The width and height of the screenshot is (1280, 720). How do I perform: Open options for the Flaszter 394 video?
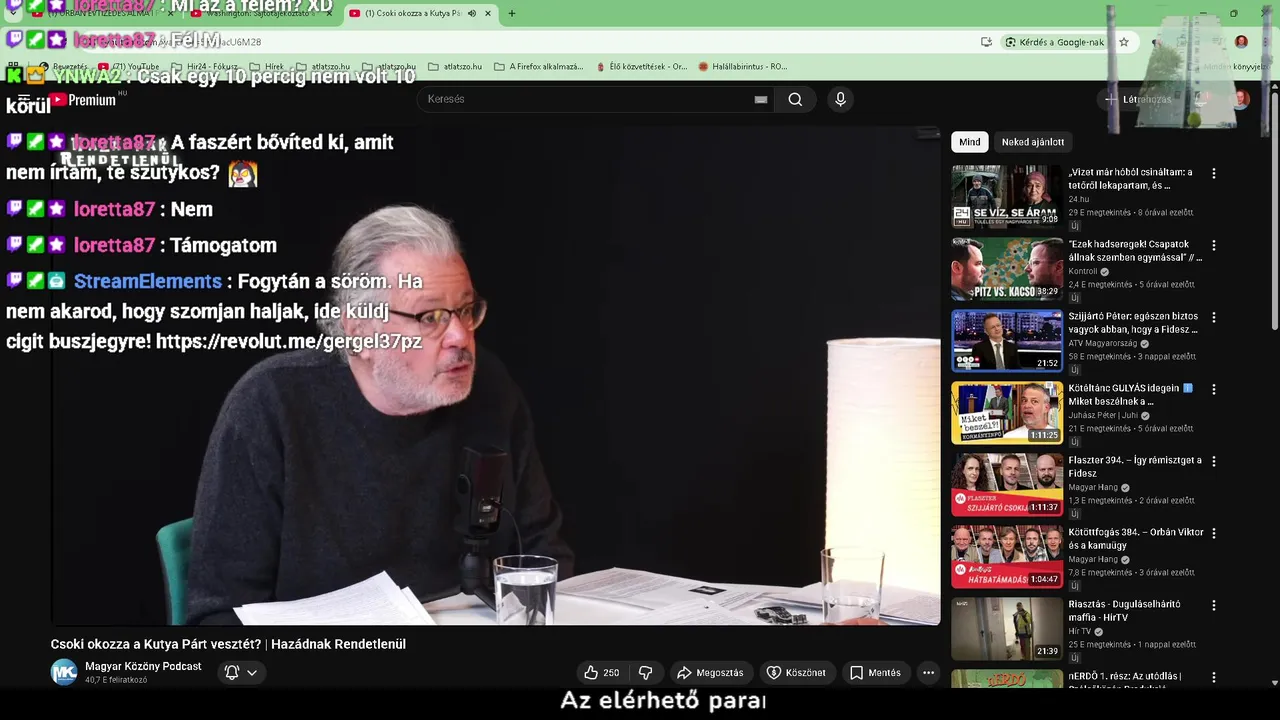pos(1214,461)
